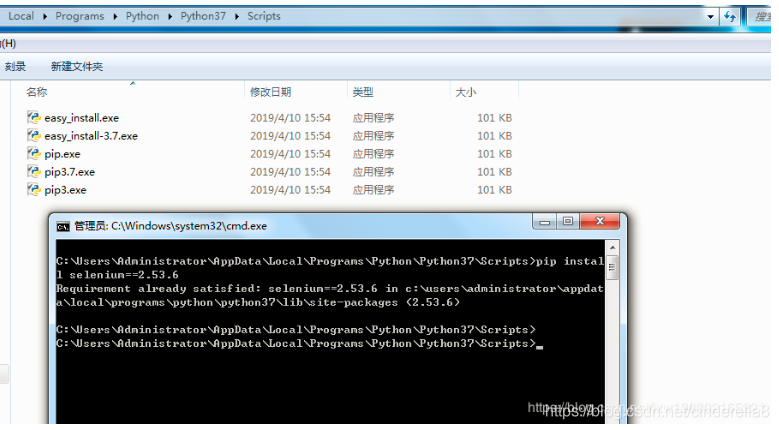Click the 刻录 burn toolbar button
This screenshot has height=430, width=779.
click(15, 67)
